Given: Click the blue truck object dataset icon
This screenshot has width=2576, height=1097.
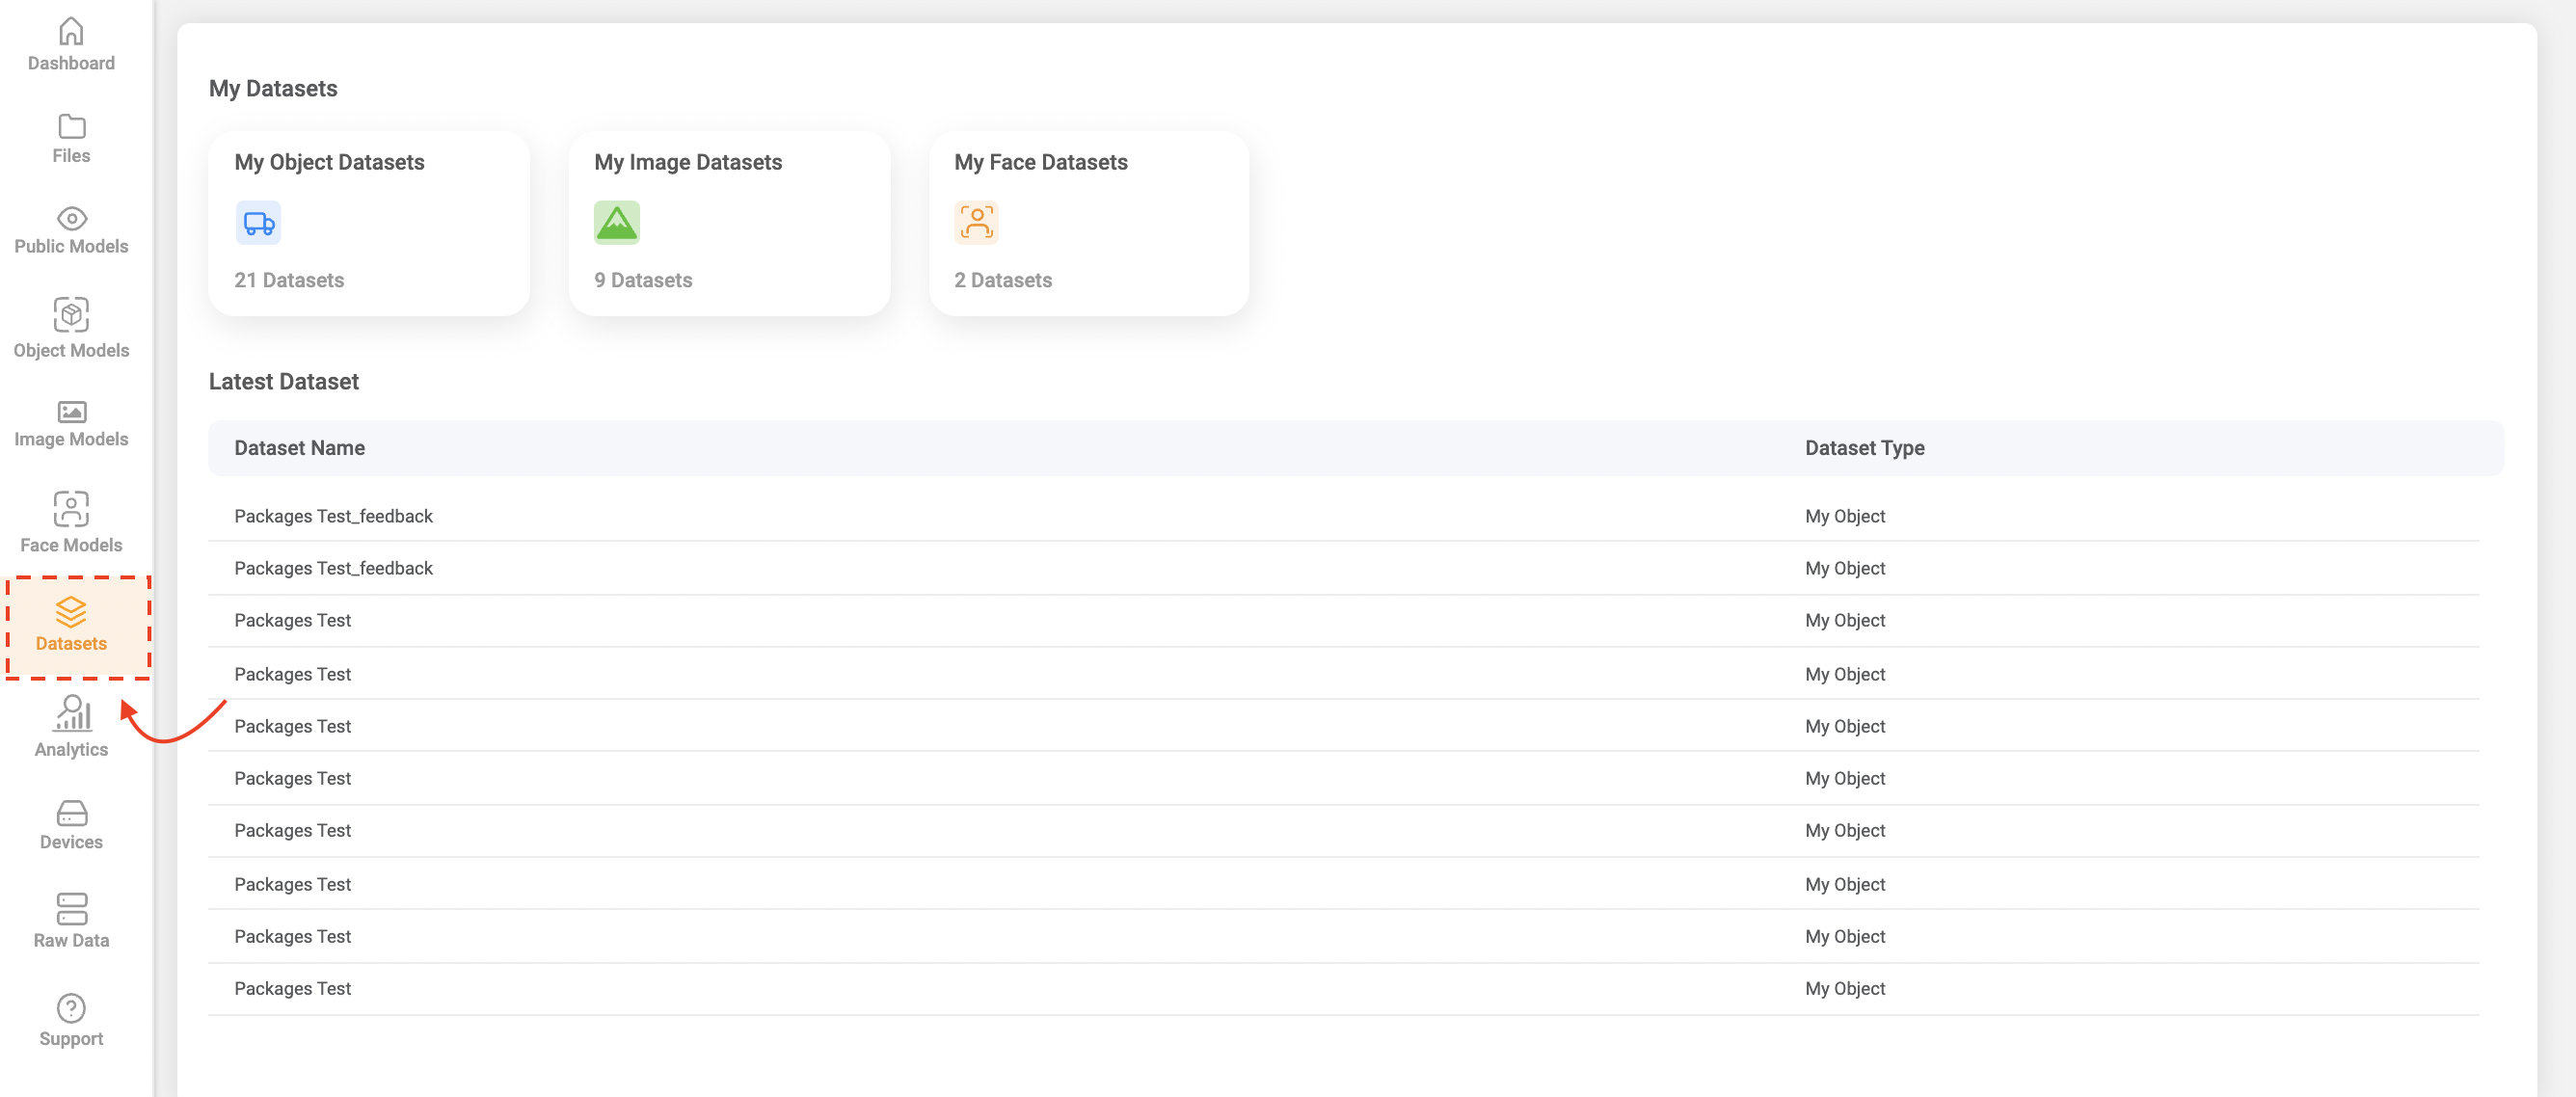Looking at the screenshot, I should pyautogui.click(x=258, y=223).
